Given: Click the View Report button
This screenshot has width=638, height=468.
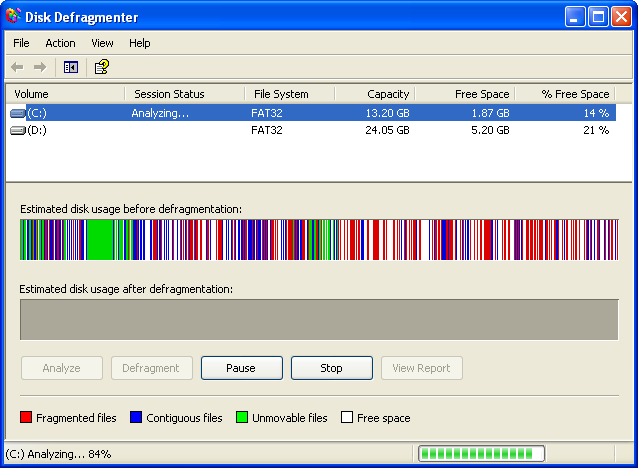Looking at the screenshot, I should point(422,368).
